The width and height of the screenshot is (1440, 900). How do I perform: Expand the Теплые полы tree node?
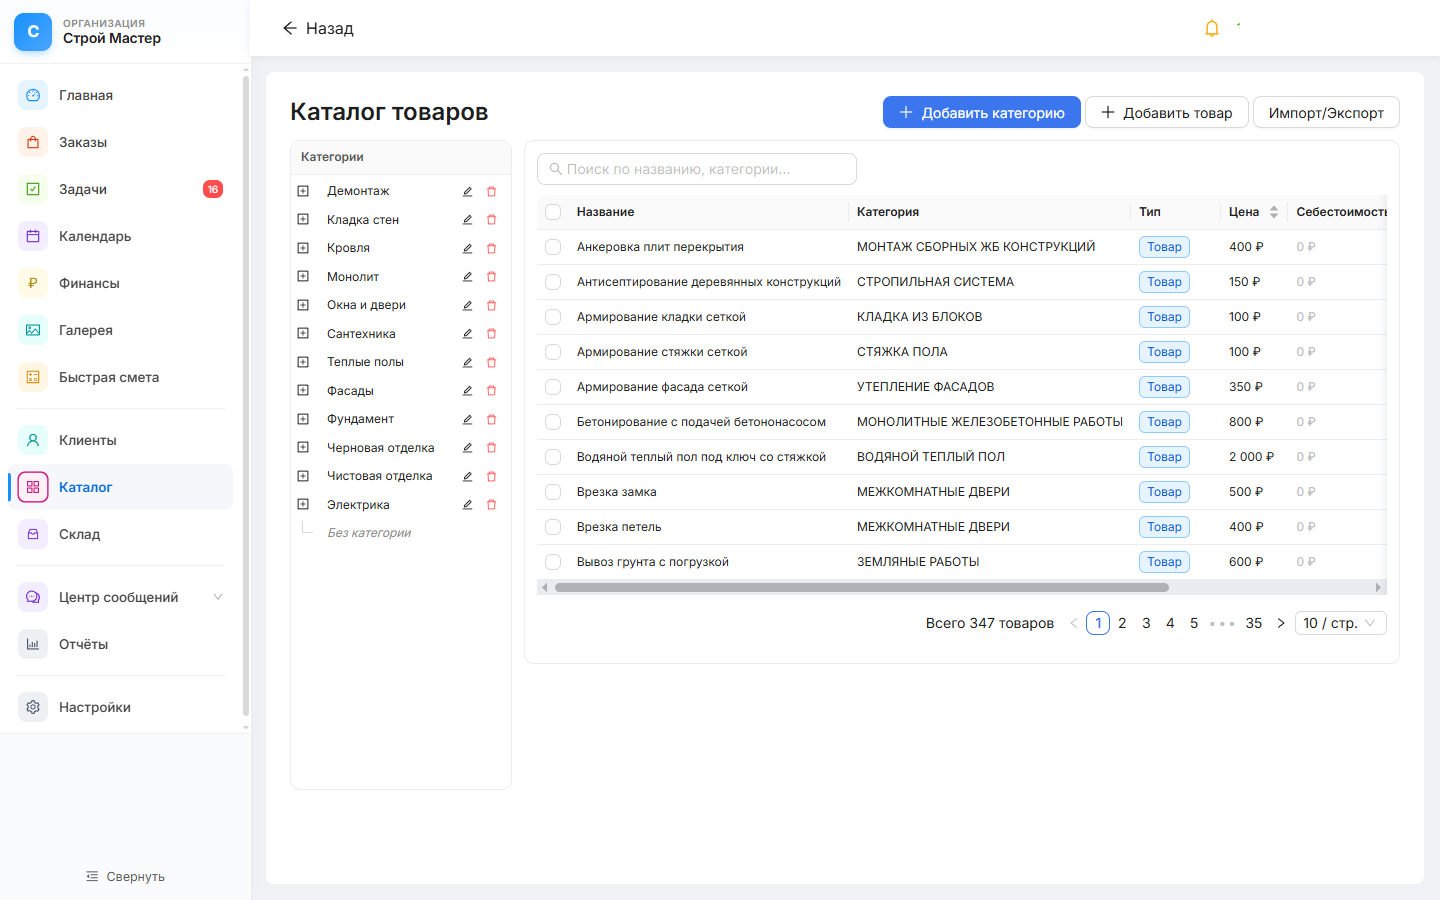tap(303, 362)
